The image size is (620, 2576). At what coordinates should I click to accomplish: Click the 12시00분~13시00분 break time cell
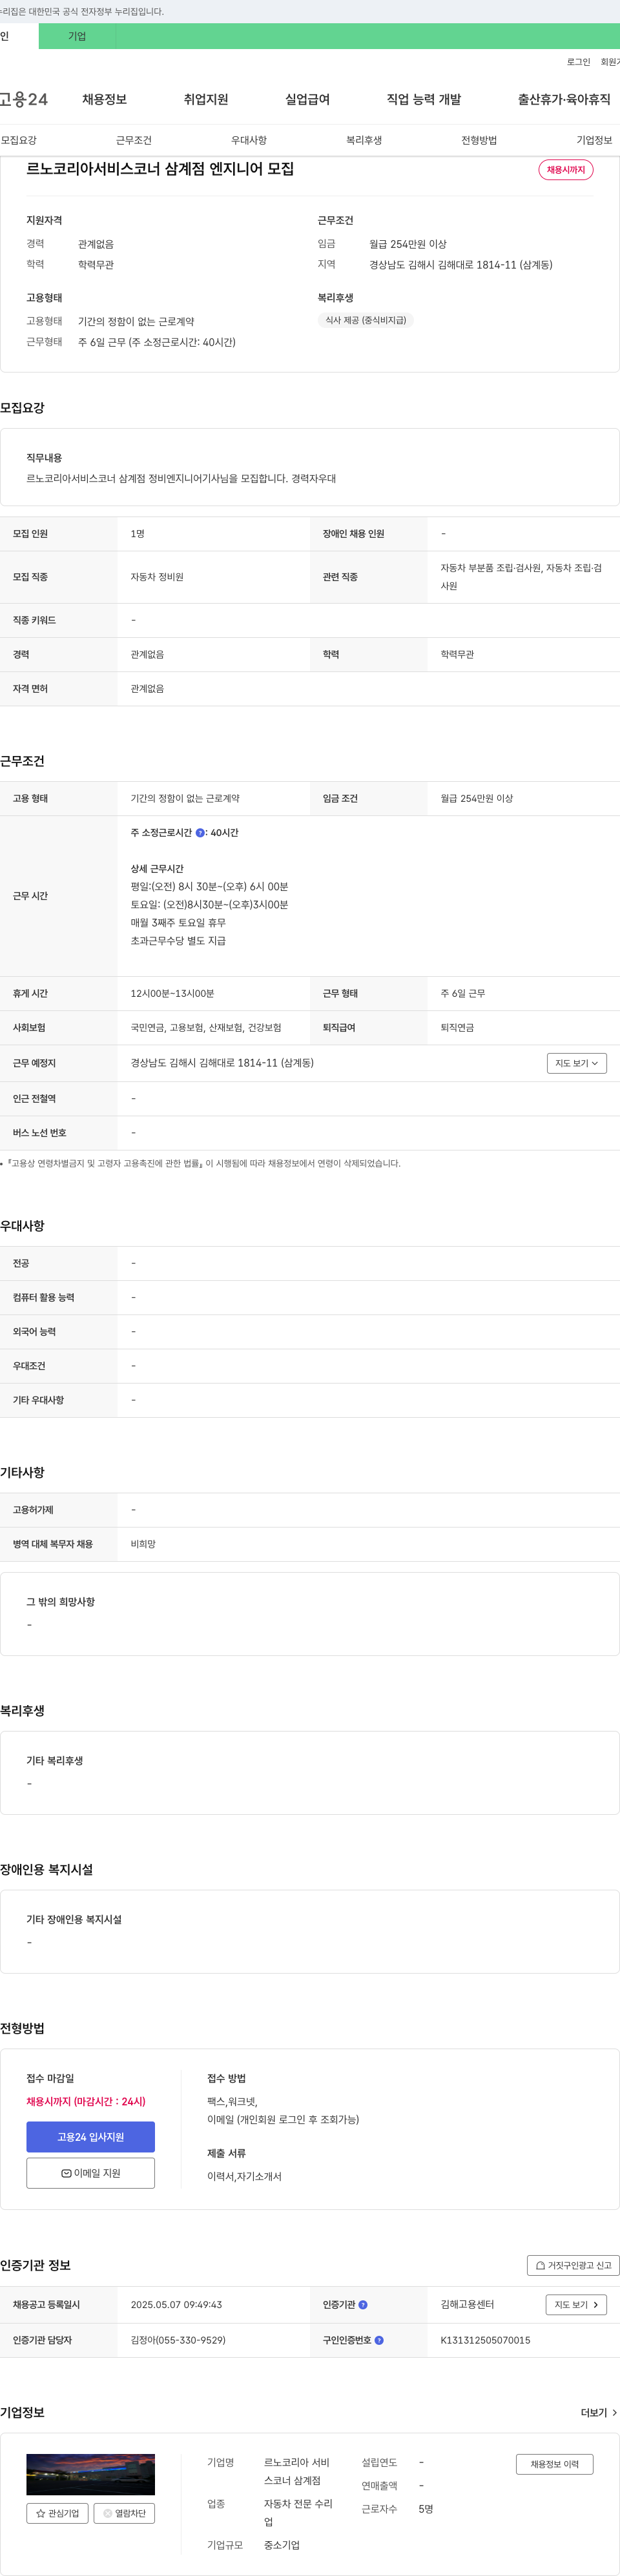[x=172, y=994]
